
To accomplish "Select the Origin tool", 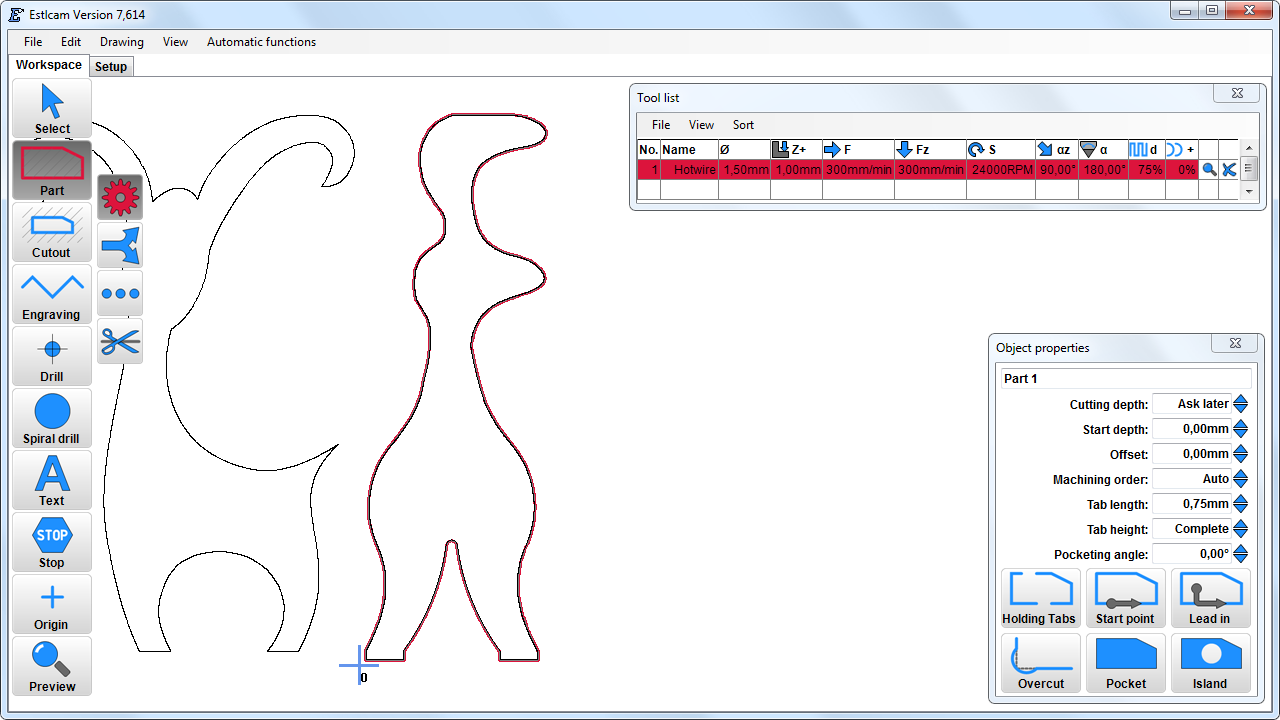I will pos(52,605).
